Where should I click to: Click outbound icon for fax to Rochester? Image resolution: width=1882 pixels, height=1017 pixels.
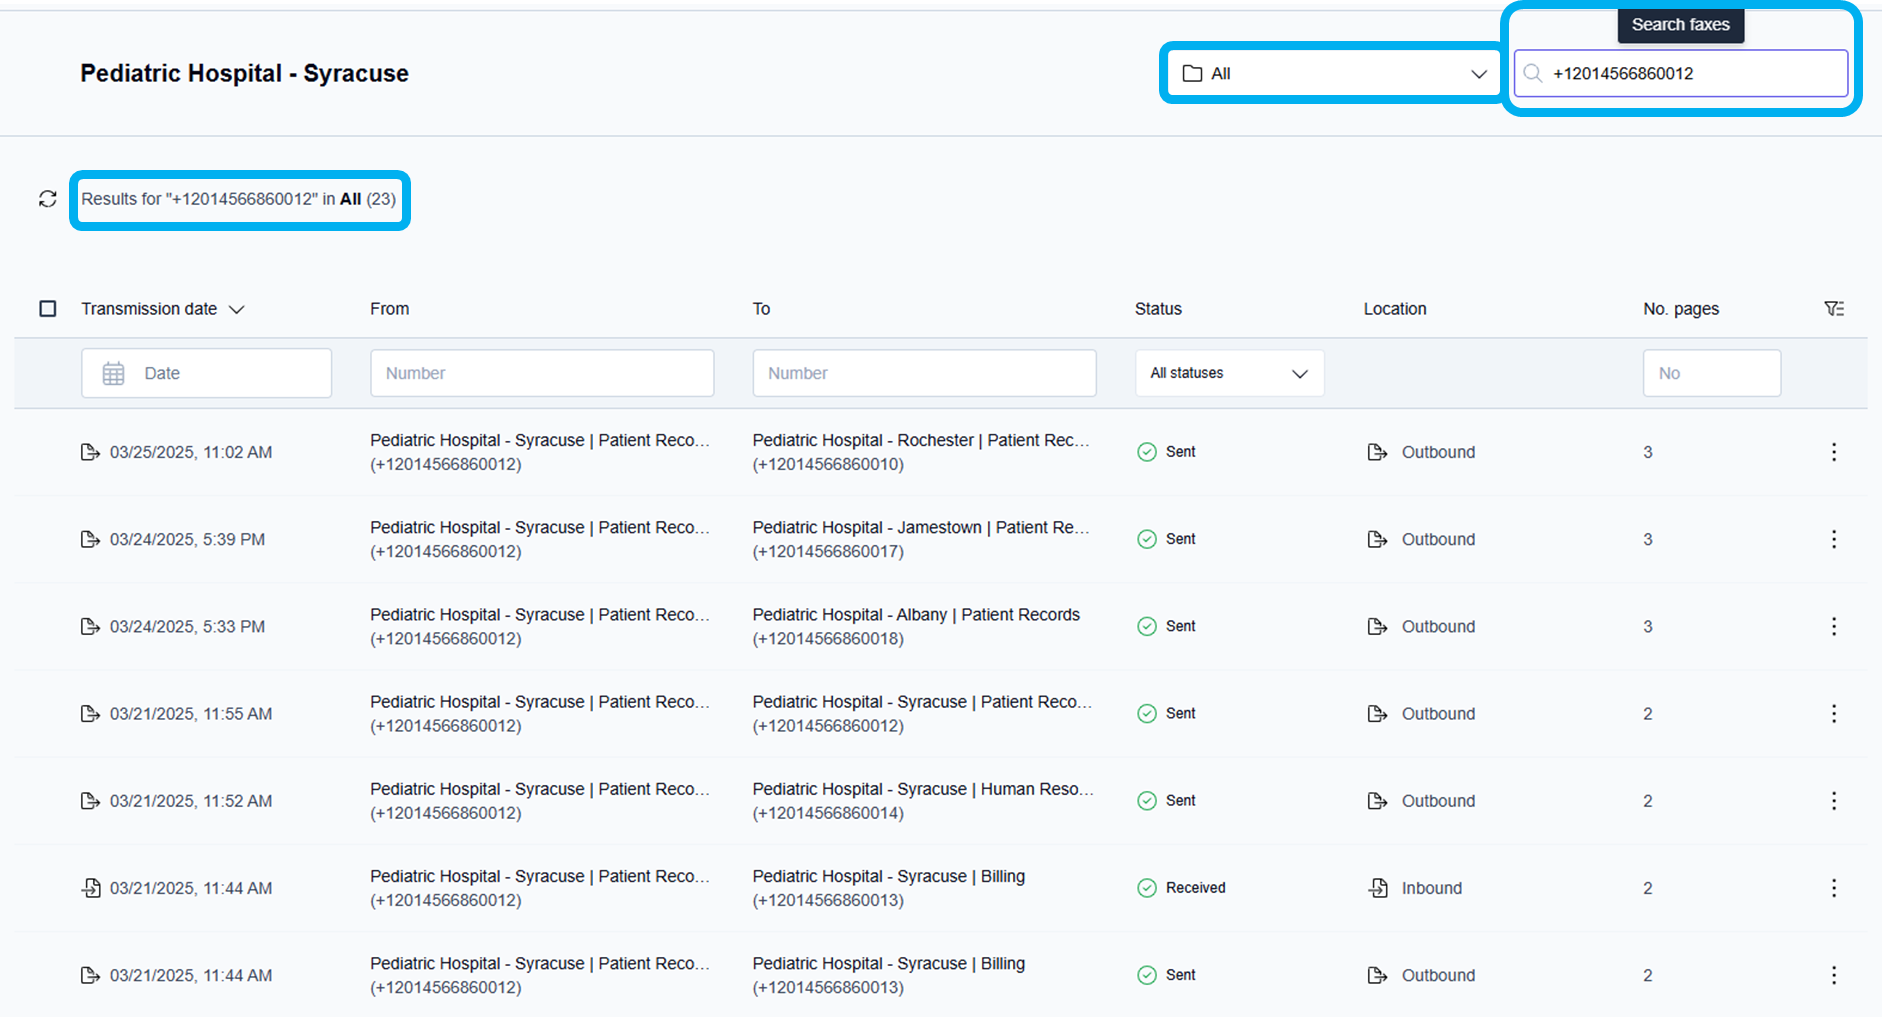point(1377,452)
